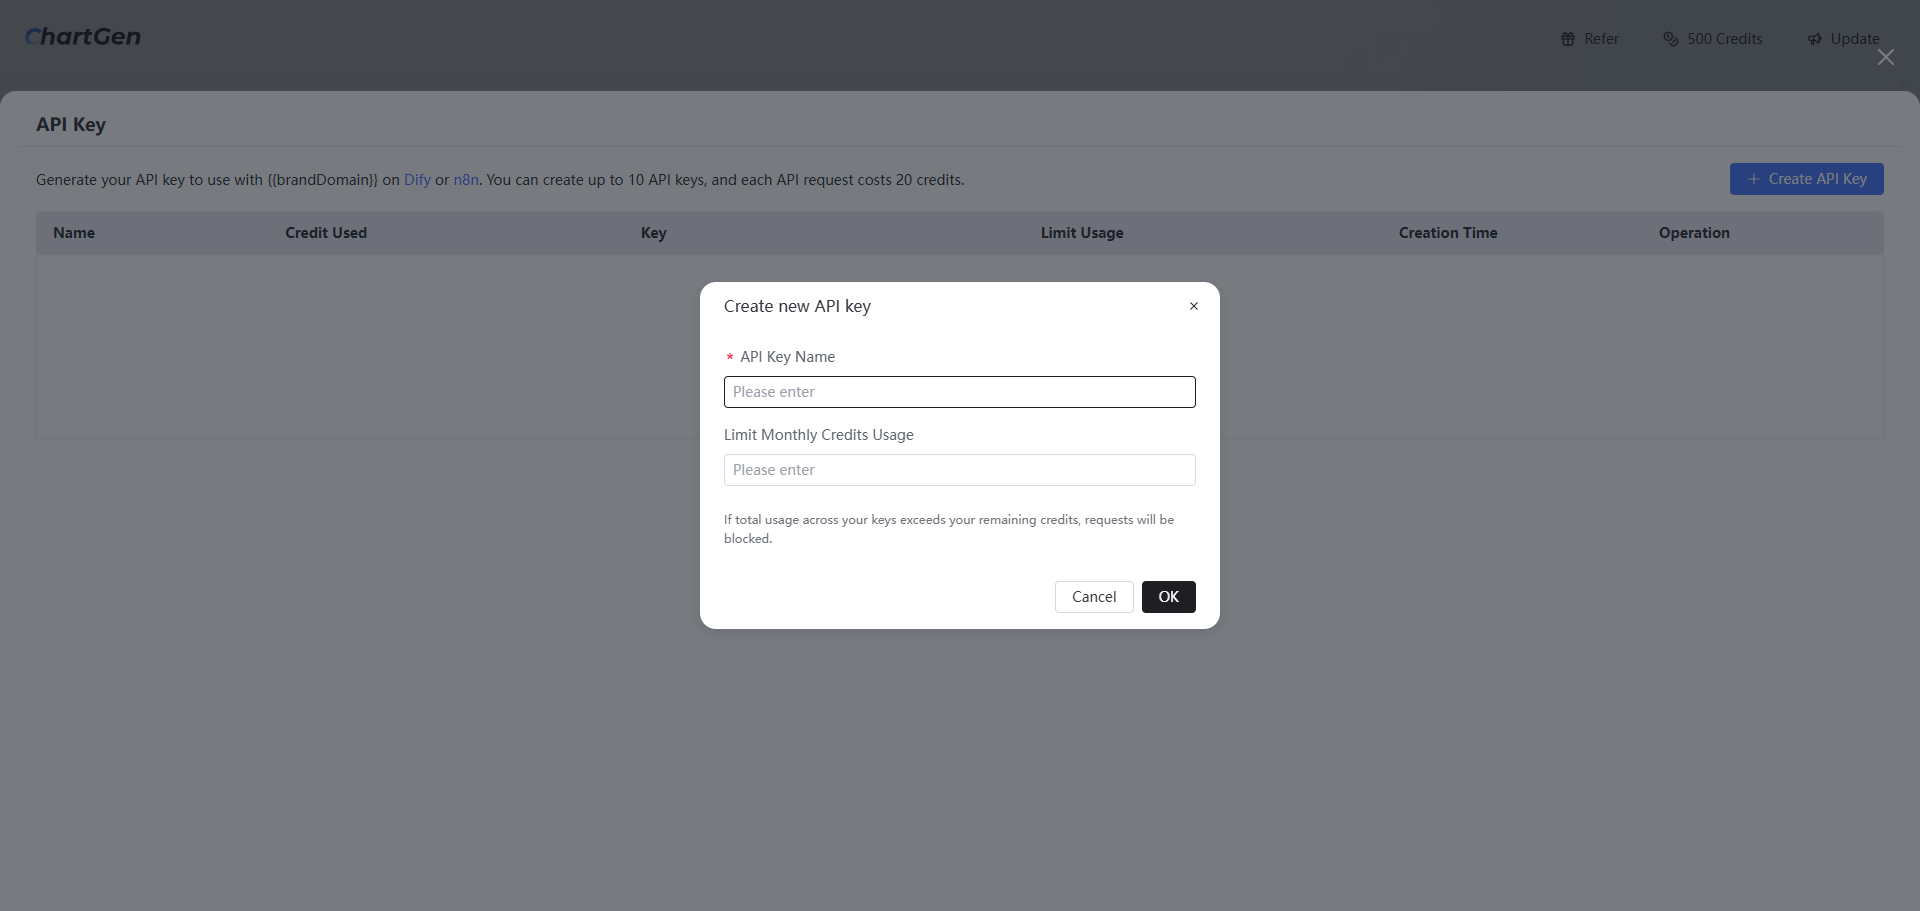
Task: Click the Limit Monthly Credits Usage input
Action: tap(959, 470)
